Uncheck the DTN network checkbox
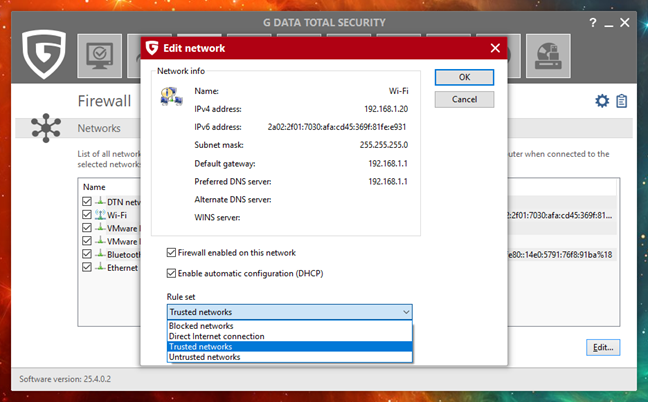Image resolution: width=648 pixels, height=402 pixels. click(87, 201)
